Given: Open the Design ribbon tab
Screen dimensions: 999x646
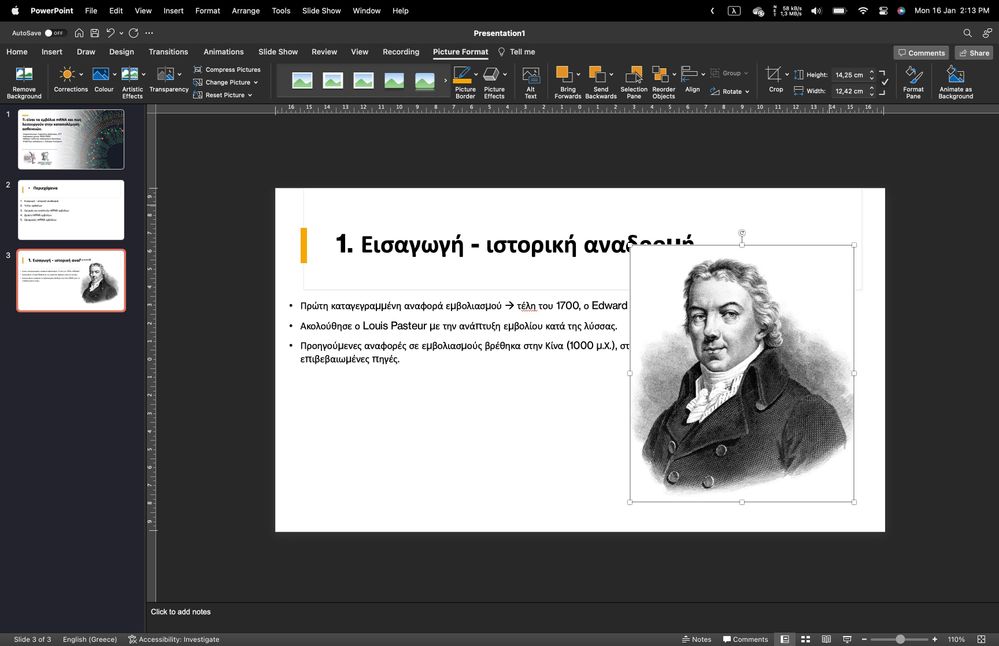Looking at the screenshot, I should 121,52.
